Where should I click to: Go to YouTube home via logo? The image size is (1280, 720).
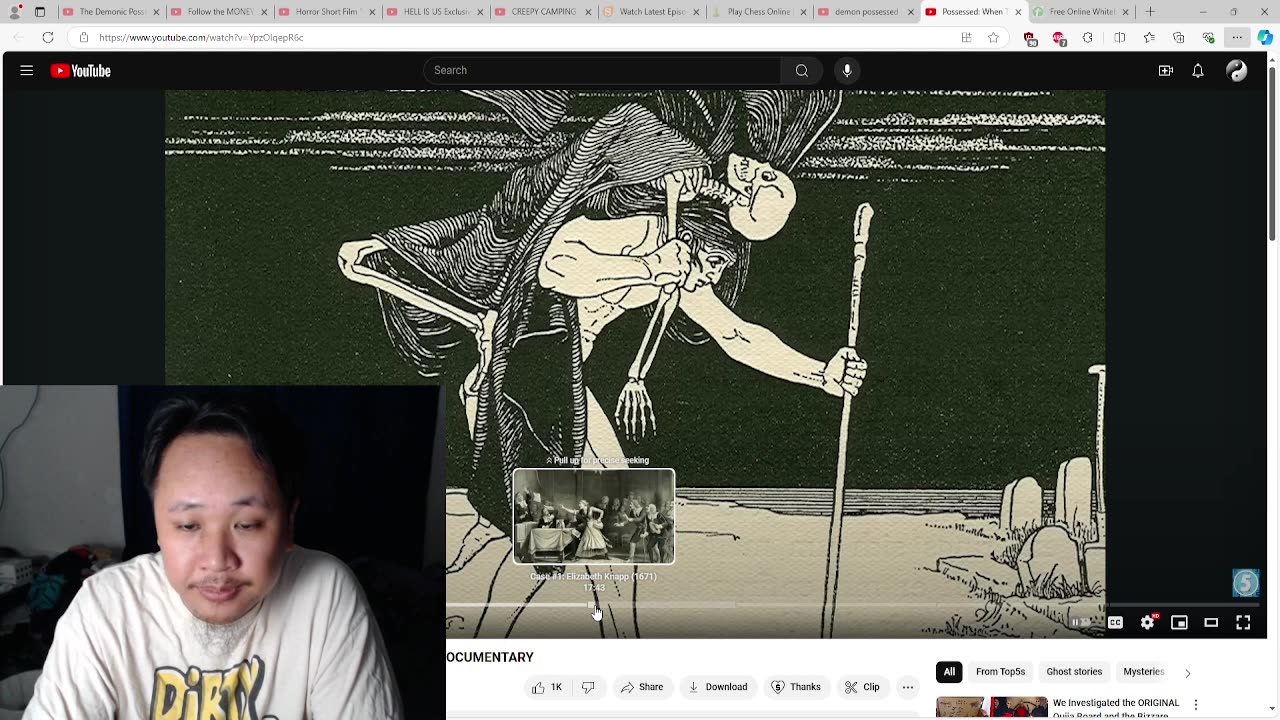pyautogui.click(x=80, y=70)
